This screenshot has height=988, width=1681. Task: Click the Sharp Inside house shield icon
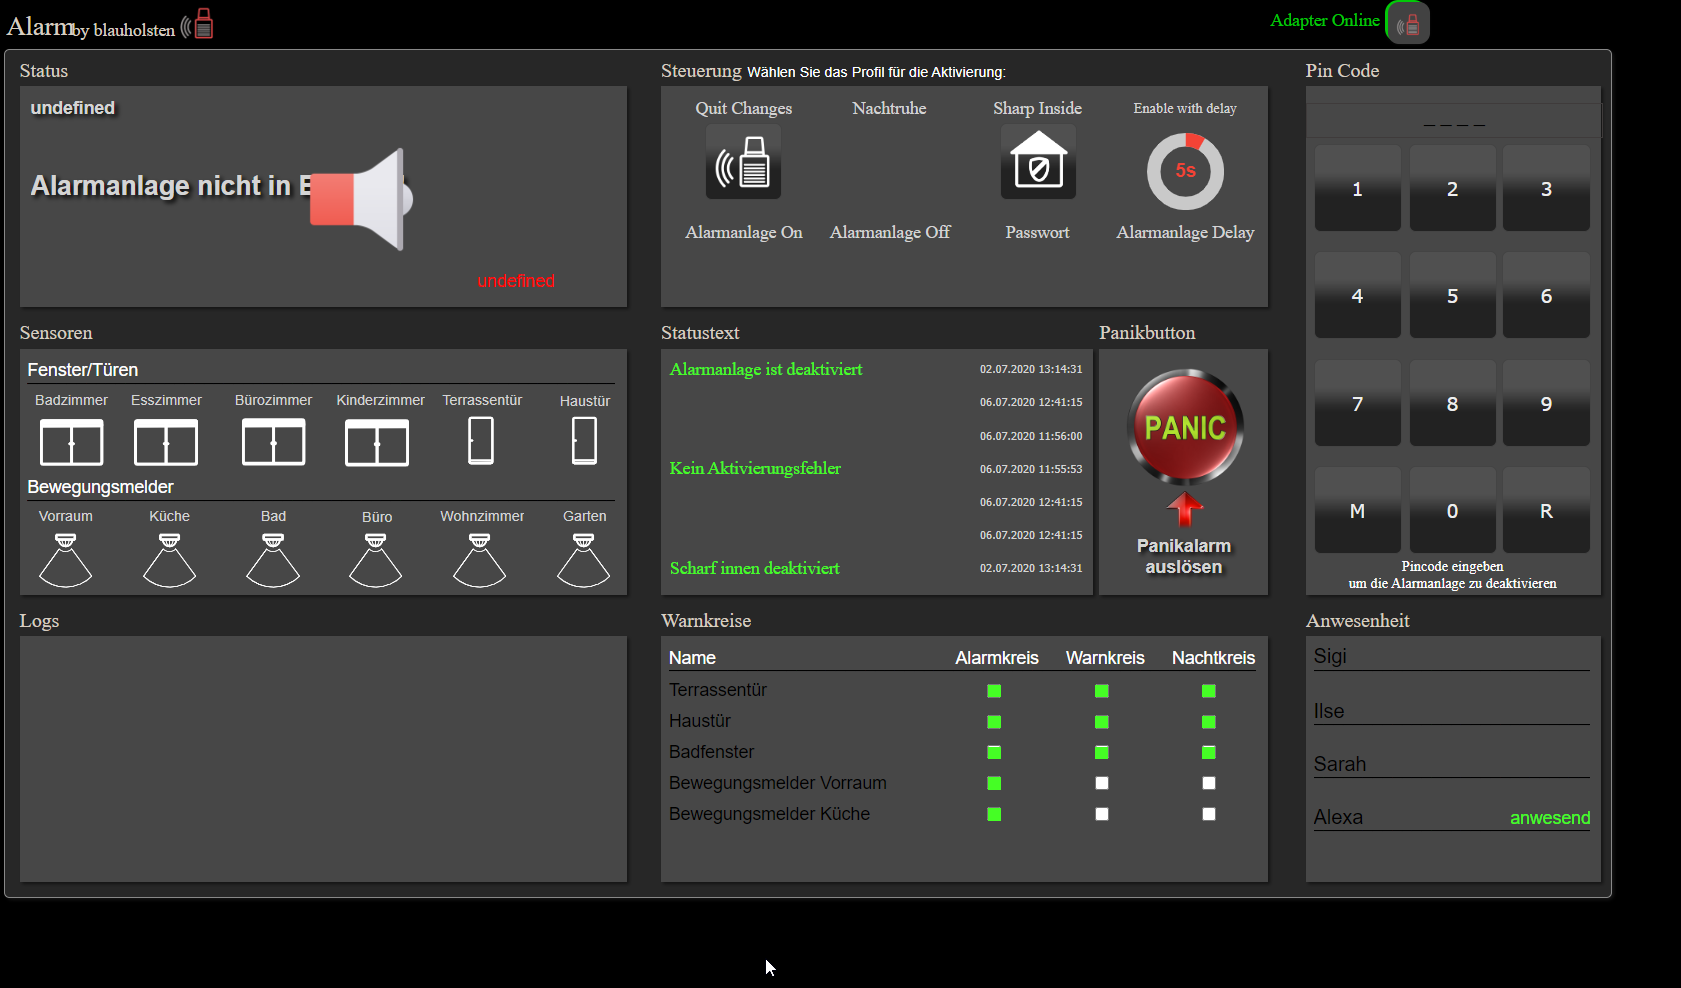coord(1038,162)
